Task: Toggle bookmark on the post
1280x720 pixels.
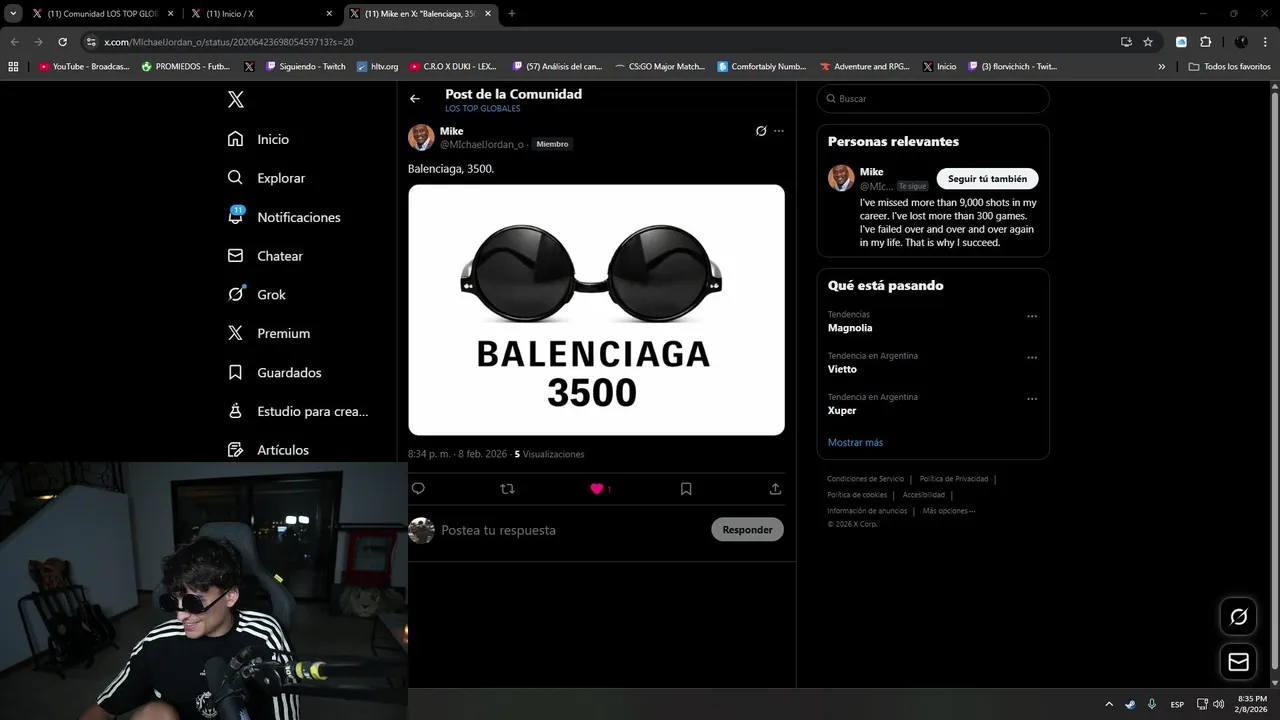Action: [x=686, y=489]
